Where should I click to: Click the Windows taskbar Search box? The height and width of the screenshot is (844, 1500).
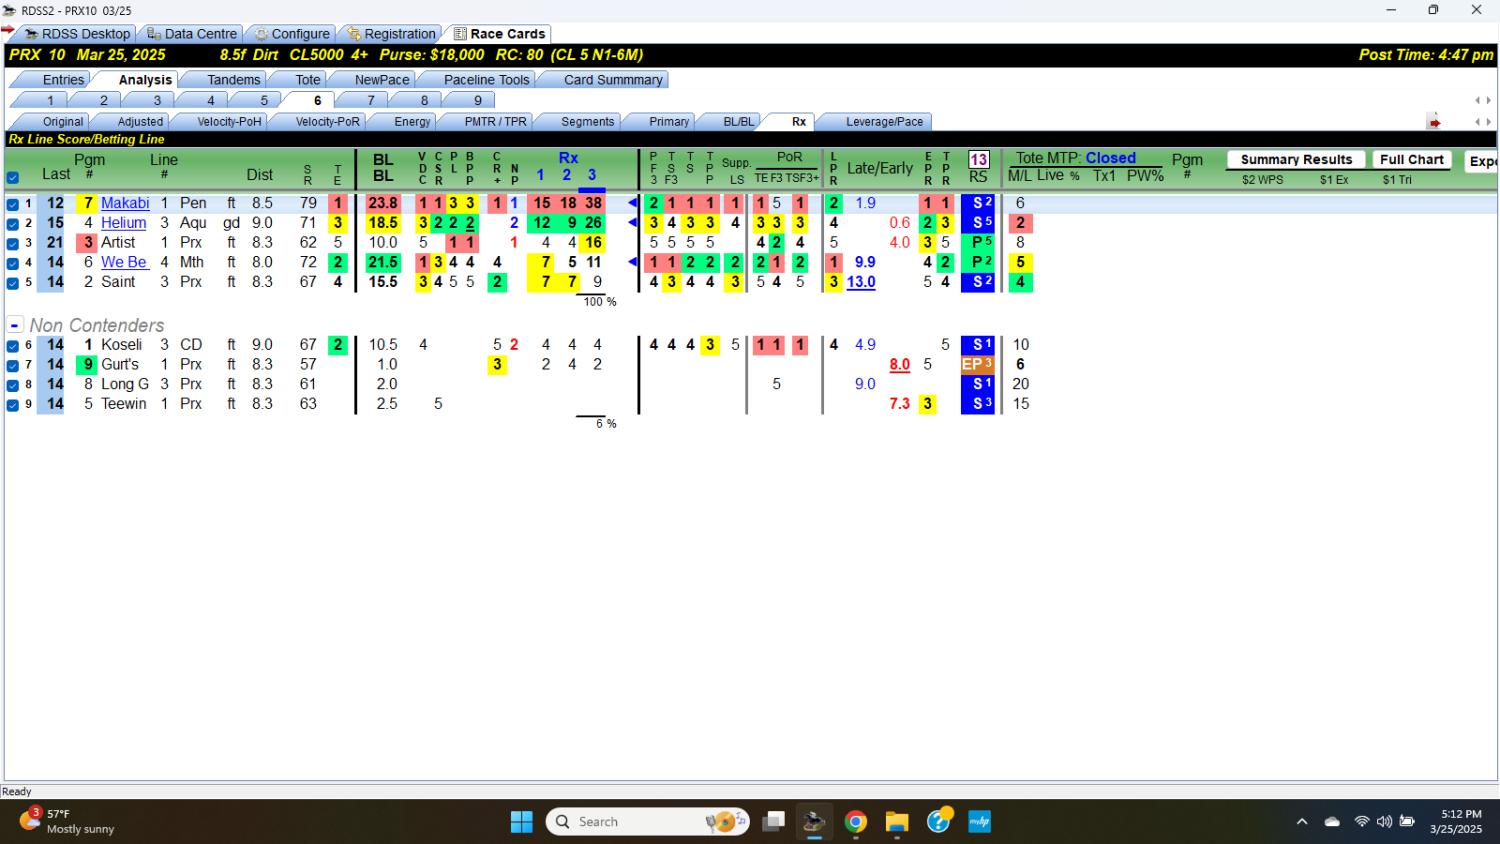click(x=648, y=822)
